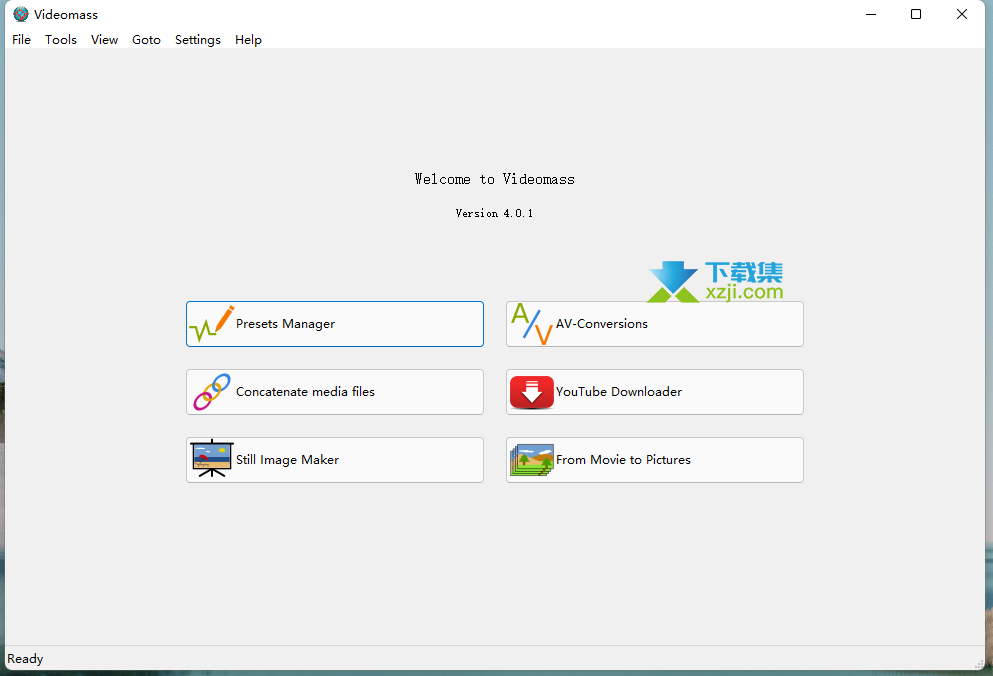Open the File menu
This screenshot has width=993, height=676.
(x=22, y=39)
